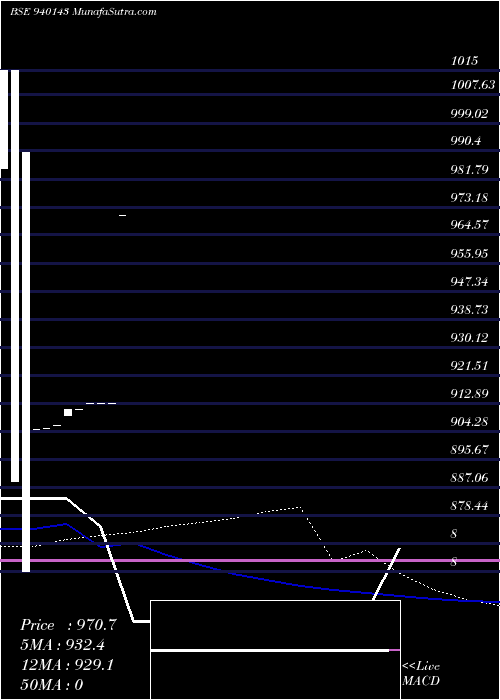Click the 1015 price level label
Viewport: 500px width, 700px height.
(x=465, y=61)
